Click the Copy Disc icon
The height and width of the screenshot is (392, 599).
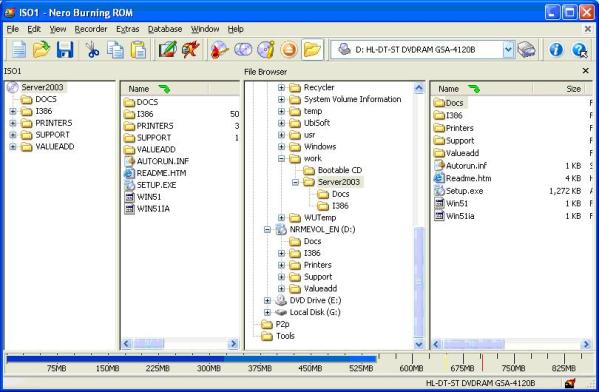pyautogui.click(x=243, y=50)
